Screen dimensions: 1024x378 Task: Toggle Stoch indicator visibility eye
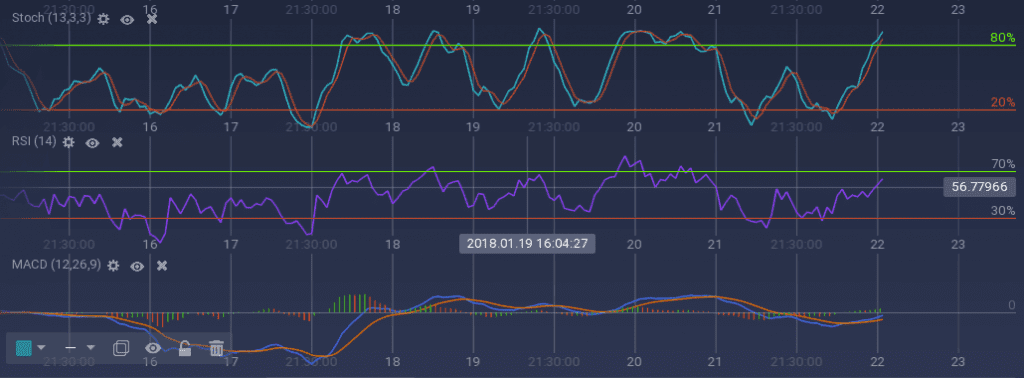click(x=127, y=20)
